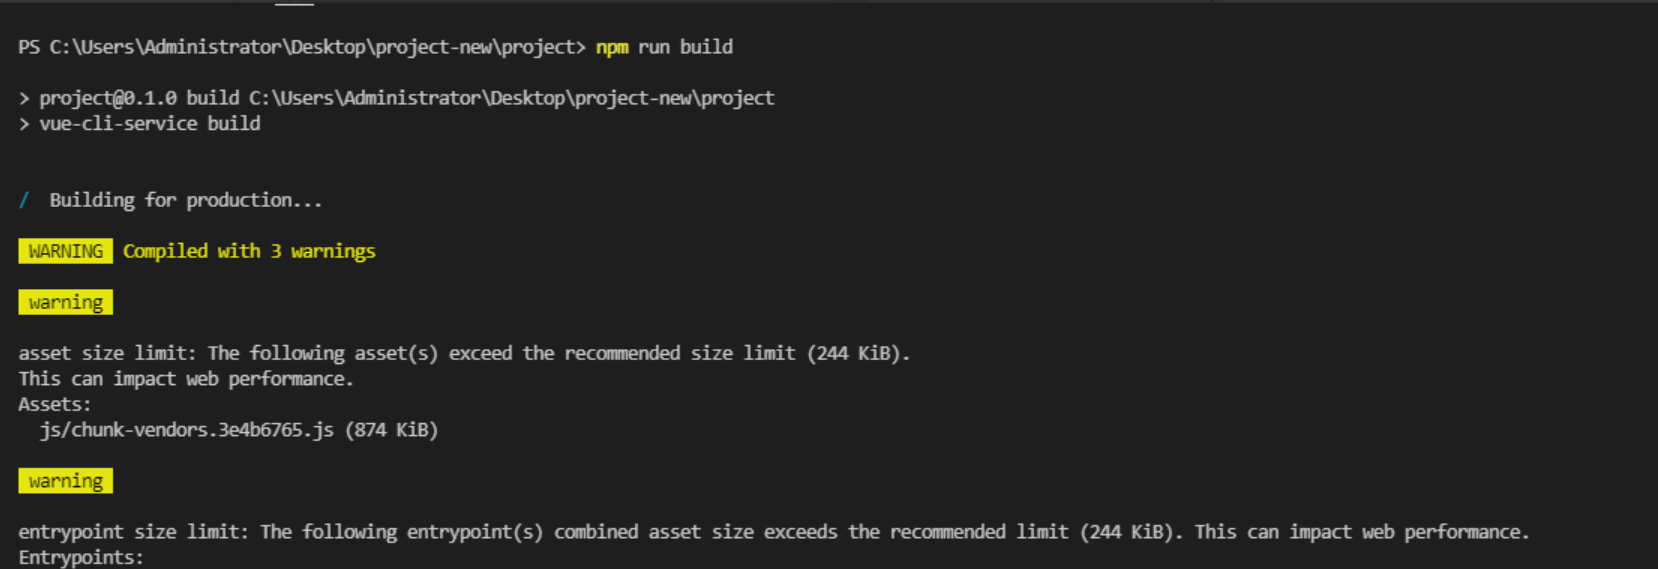
Task: Click the (874 KiB) size value
Action: pos(391,430)
